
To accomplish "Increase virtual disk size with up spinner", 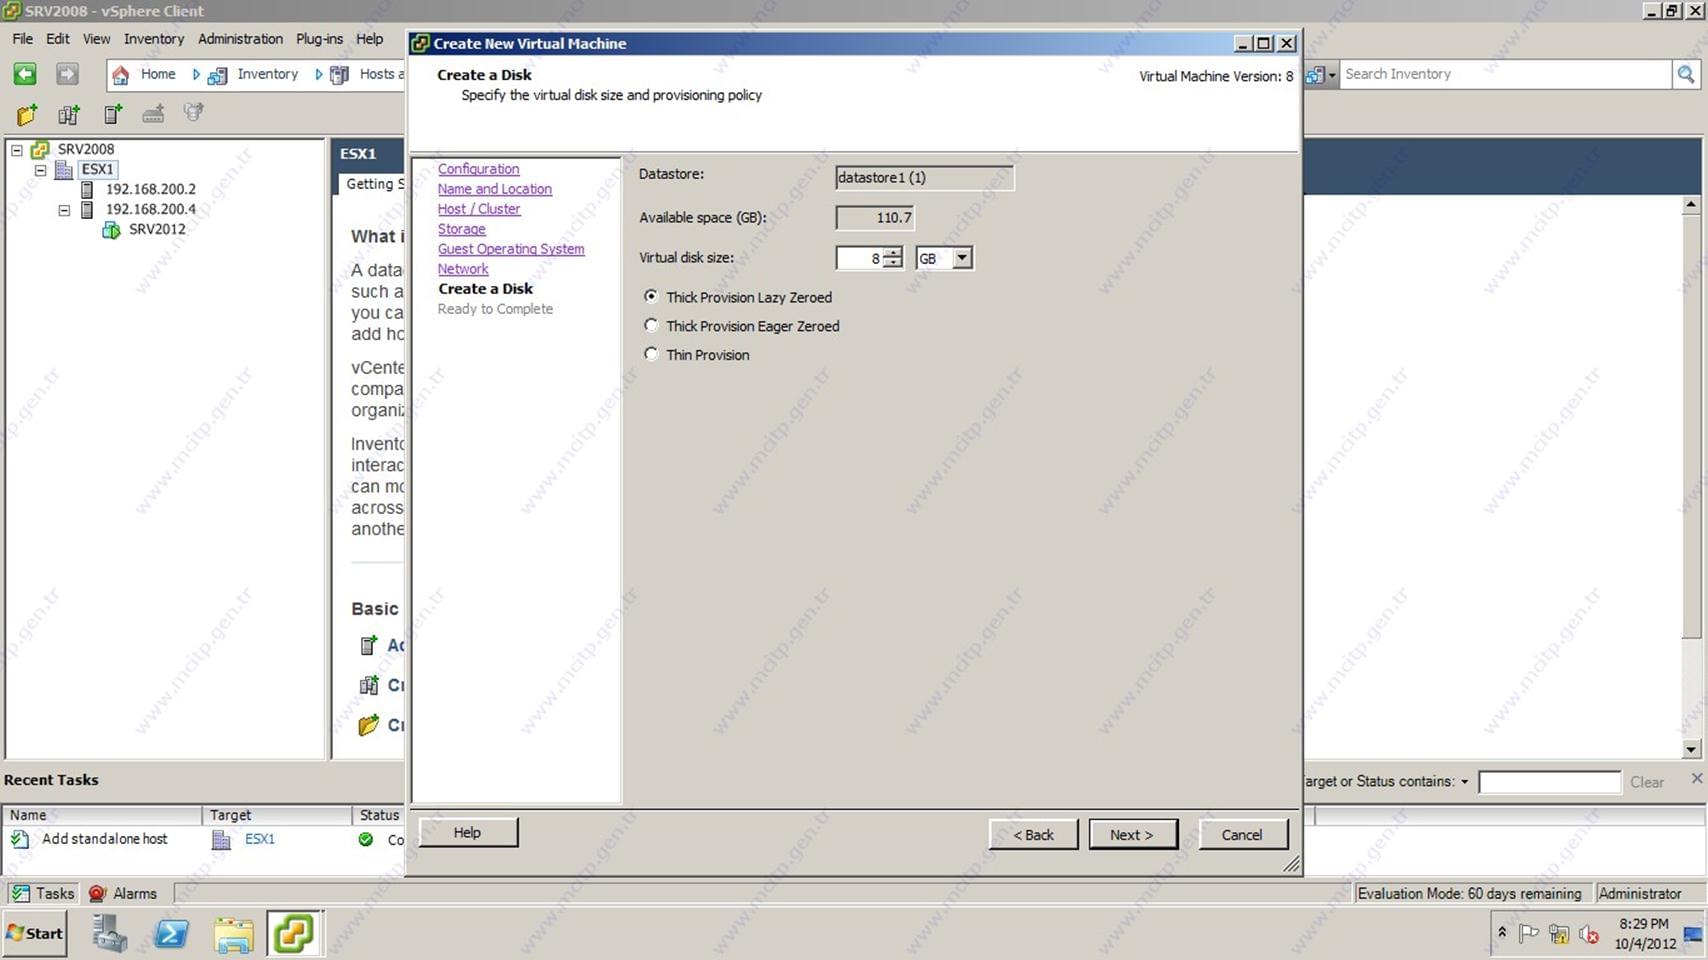I will point(893,253).
